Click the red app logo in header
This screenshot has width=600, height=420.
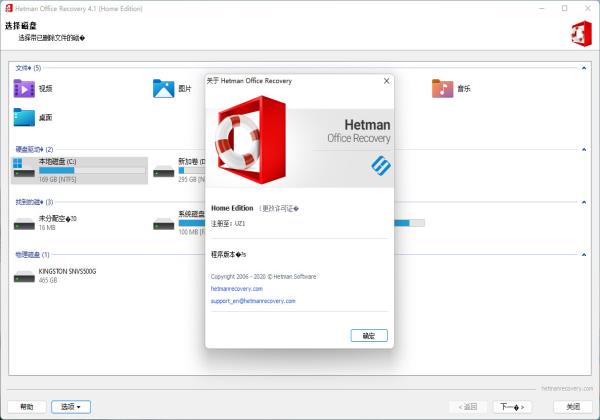(581, 34)
